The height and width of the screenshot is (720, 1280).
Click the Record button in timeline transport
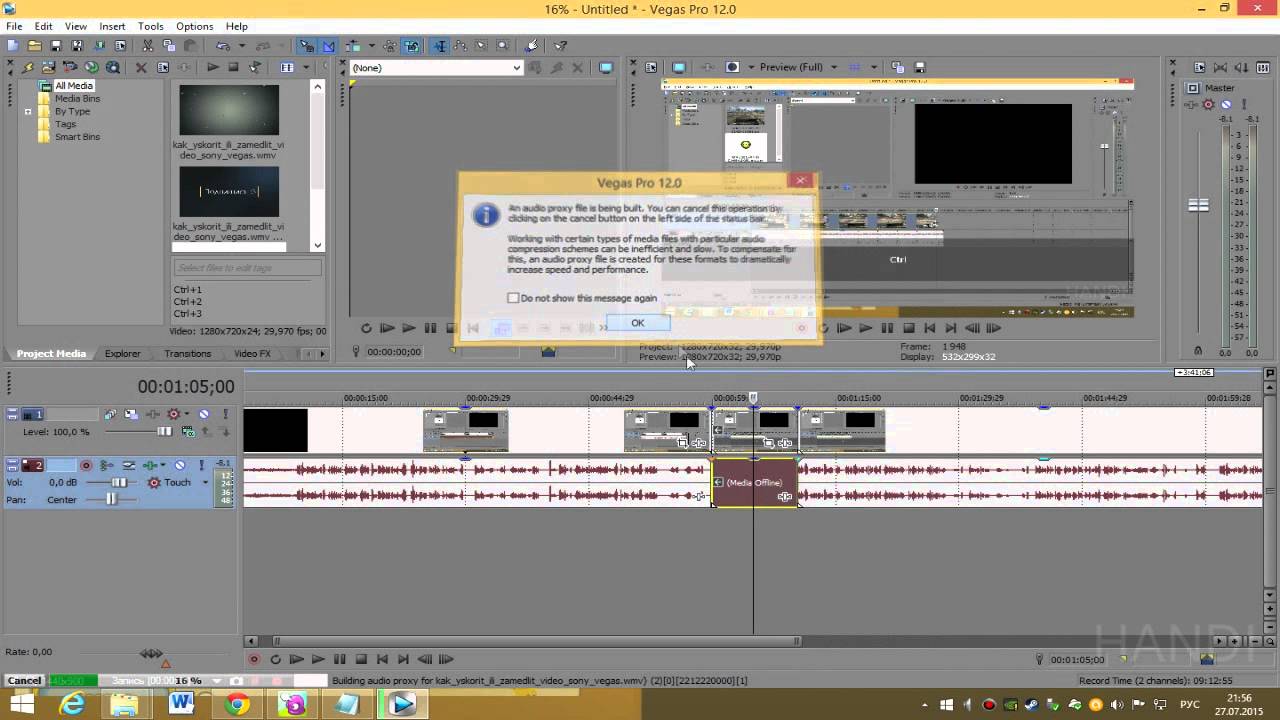[254, 659]
